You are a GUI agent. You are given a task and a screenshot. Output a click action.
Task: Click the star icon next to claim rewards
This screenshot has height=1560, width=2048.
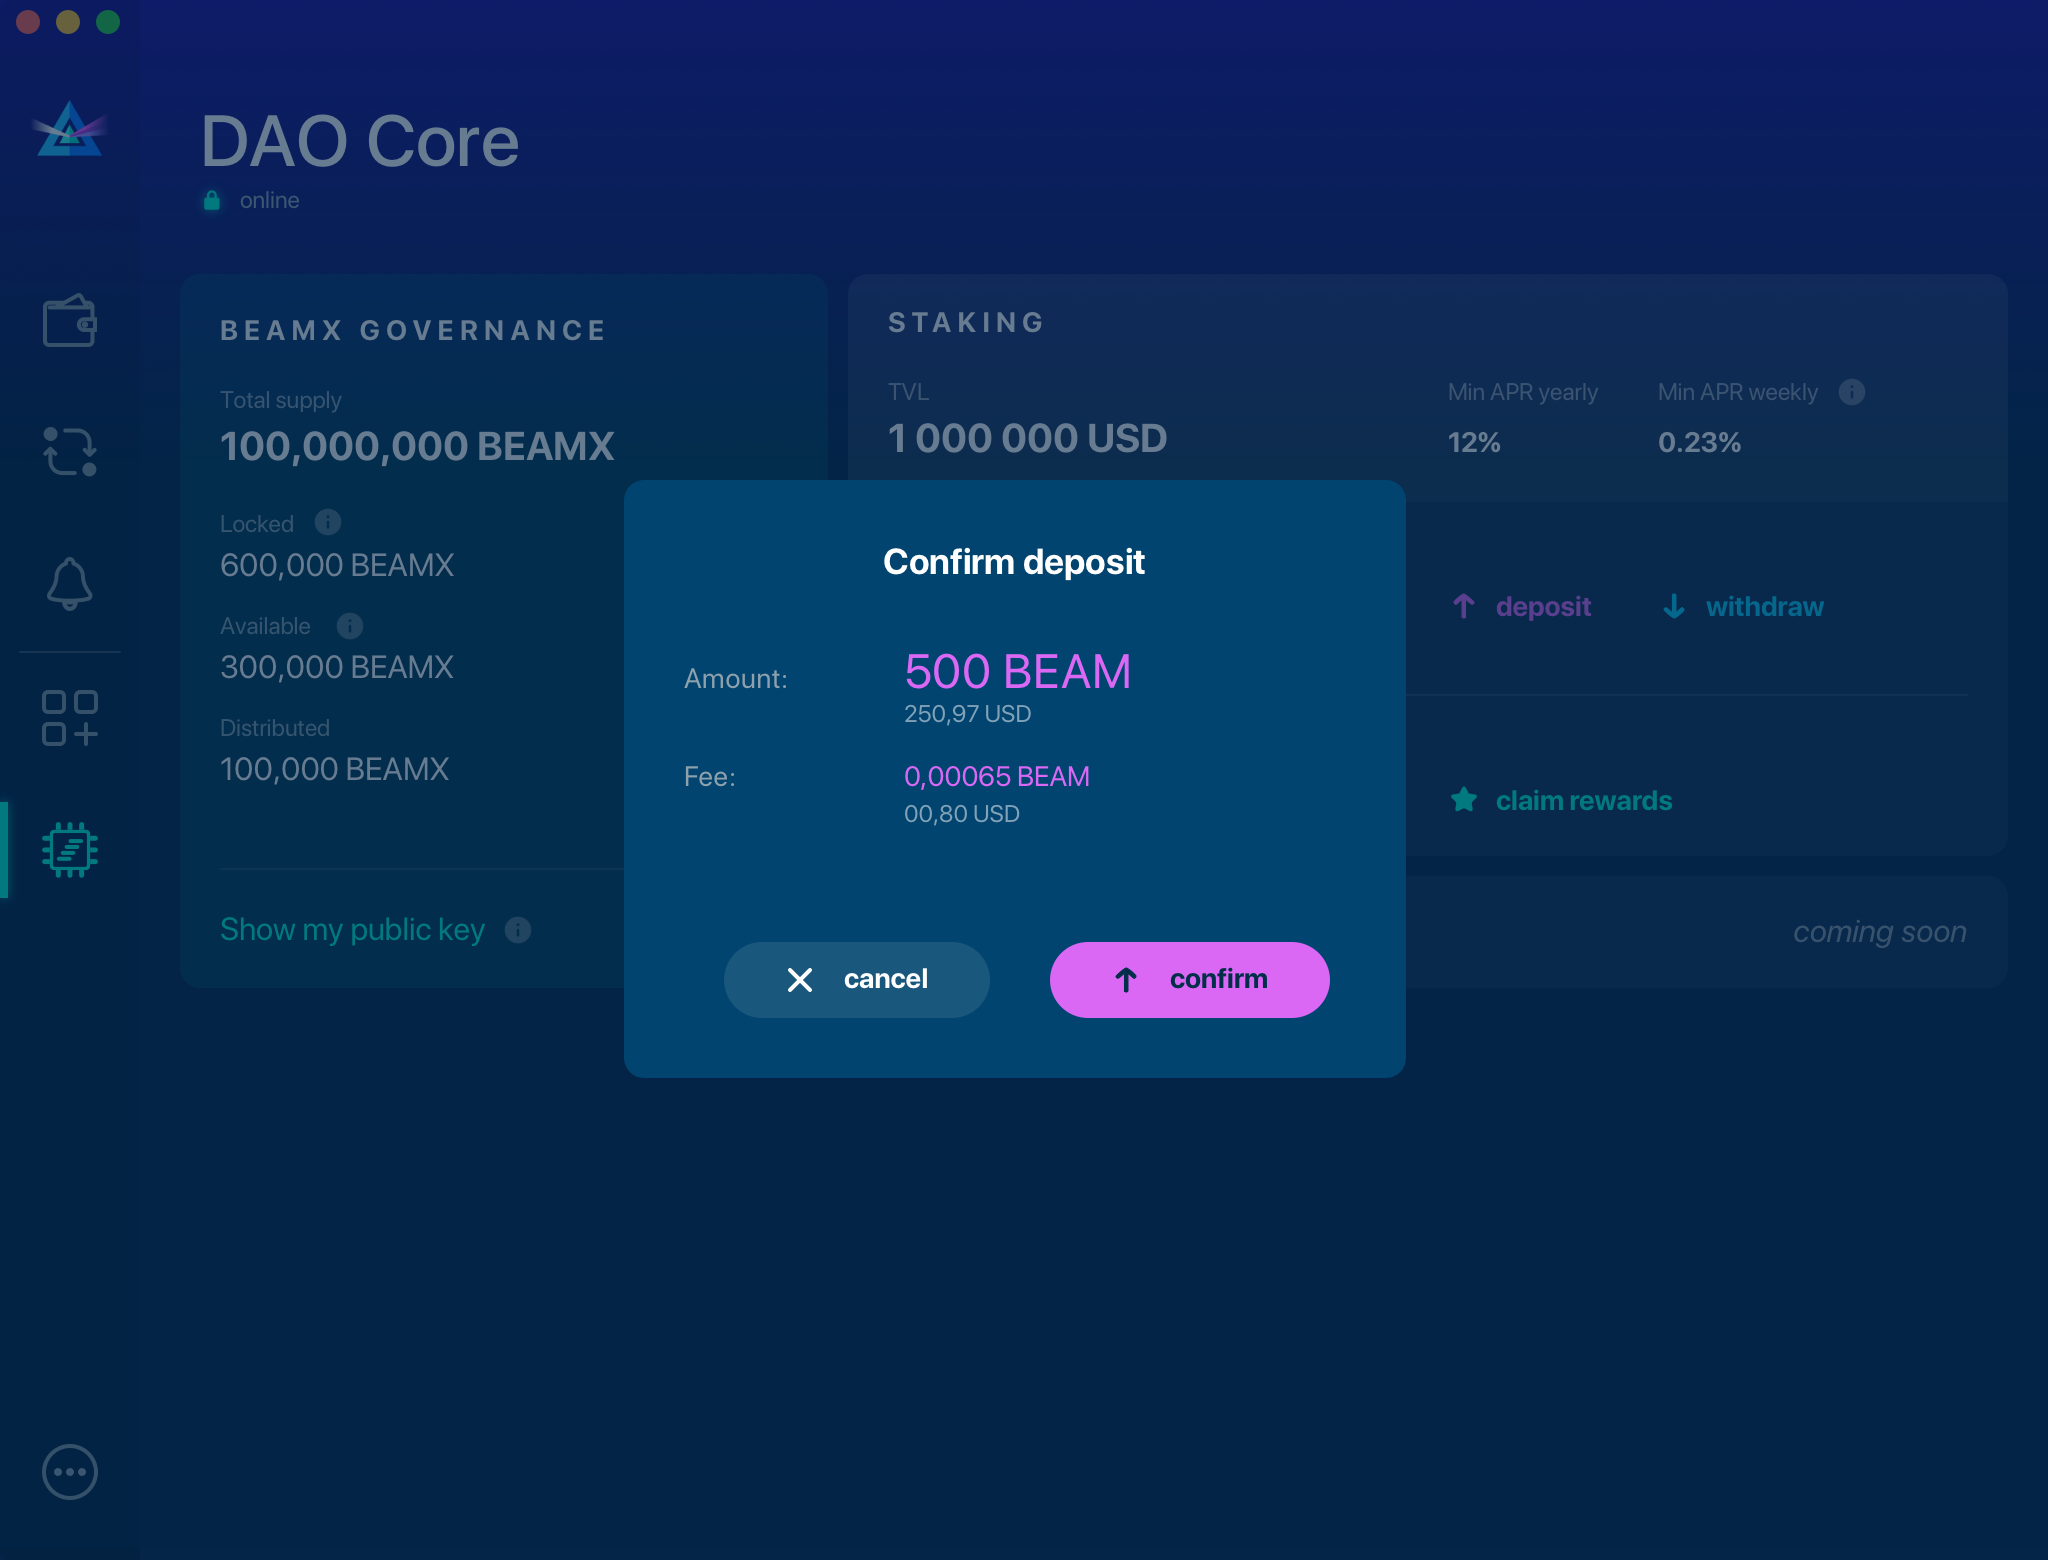pos(1464,800)
